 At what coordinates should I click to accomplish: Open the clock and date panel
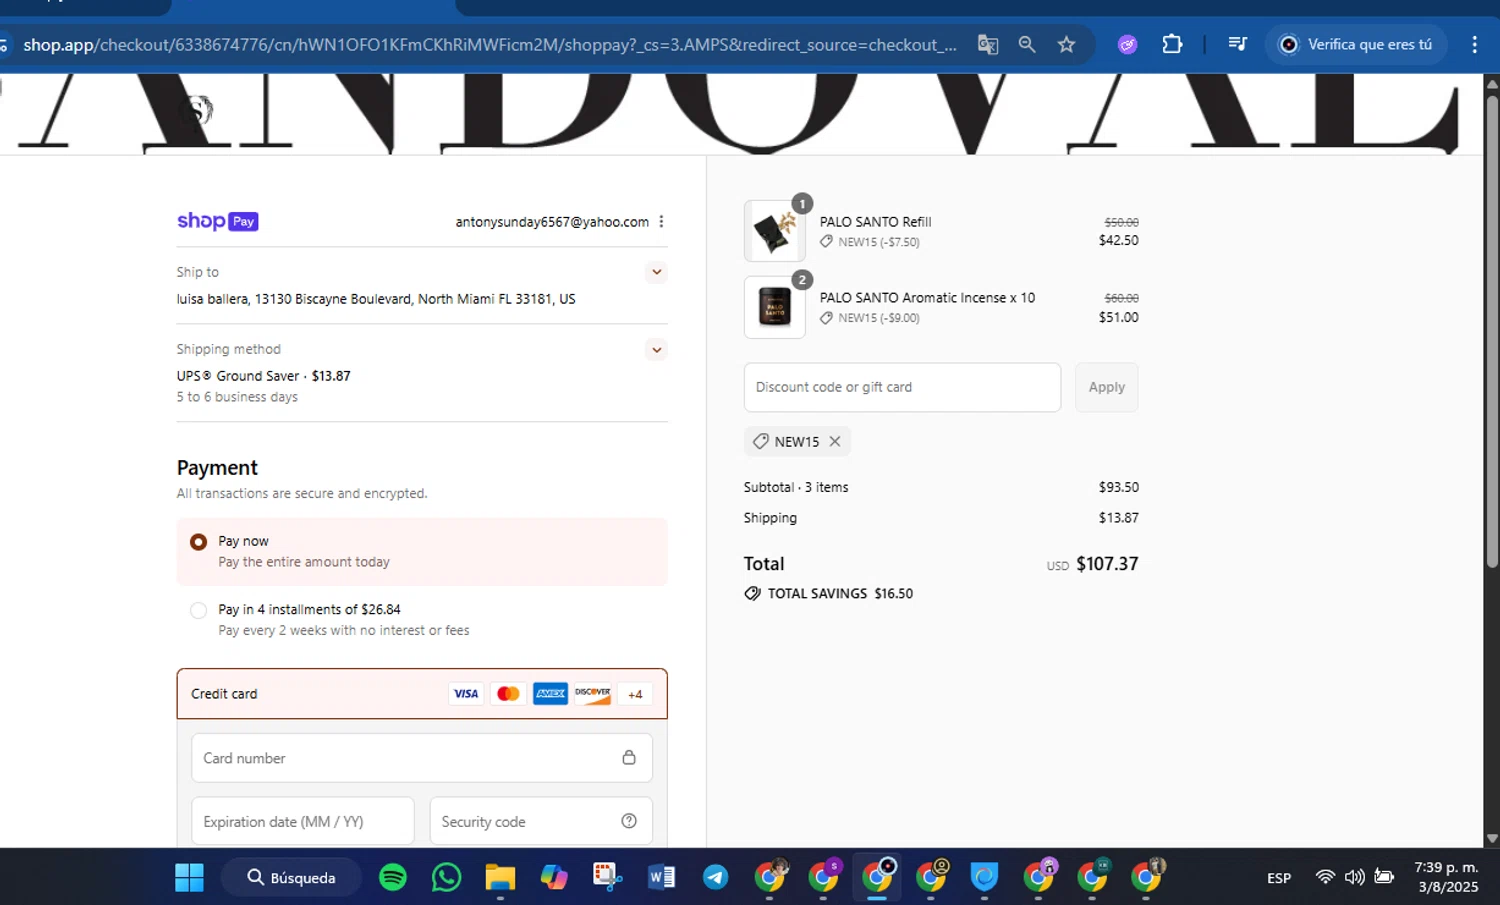click(x=1446, y=877)
